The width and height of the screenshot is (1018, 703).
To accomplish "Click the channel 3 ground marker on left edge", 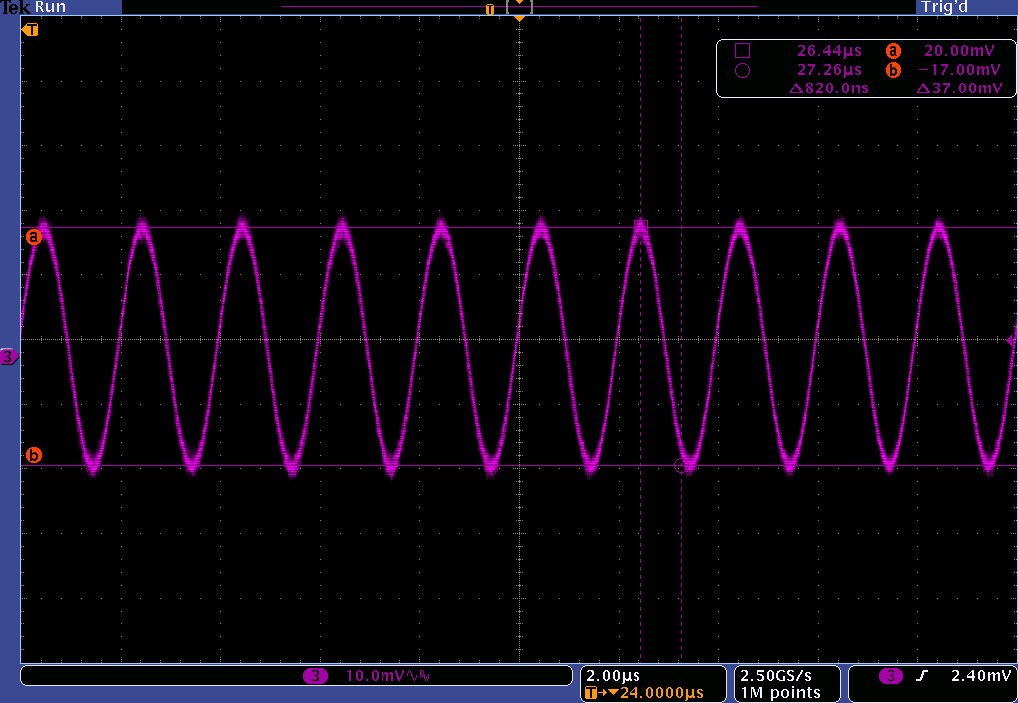I will pyautogui.click(x=8, y=356).
